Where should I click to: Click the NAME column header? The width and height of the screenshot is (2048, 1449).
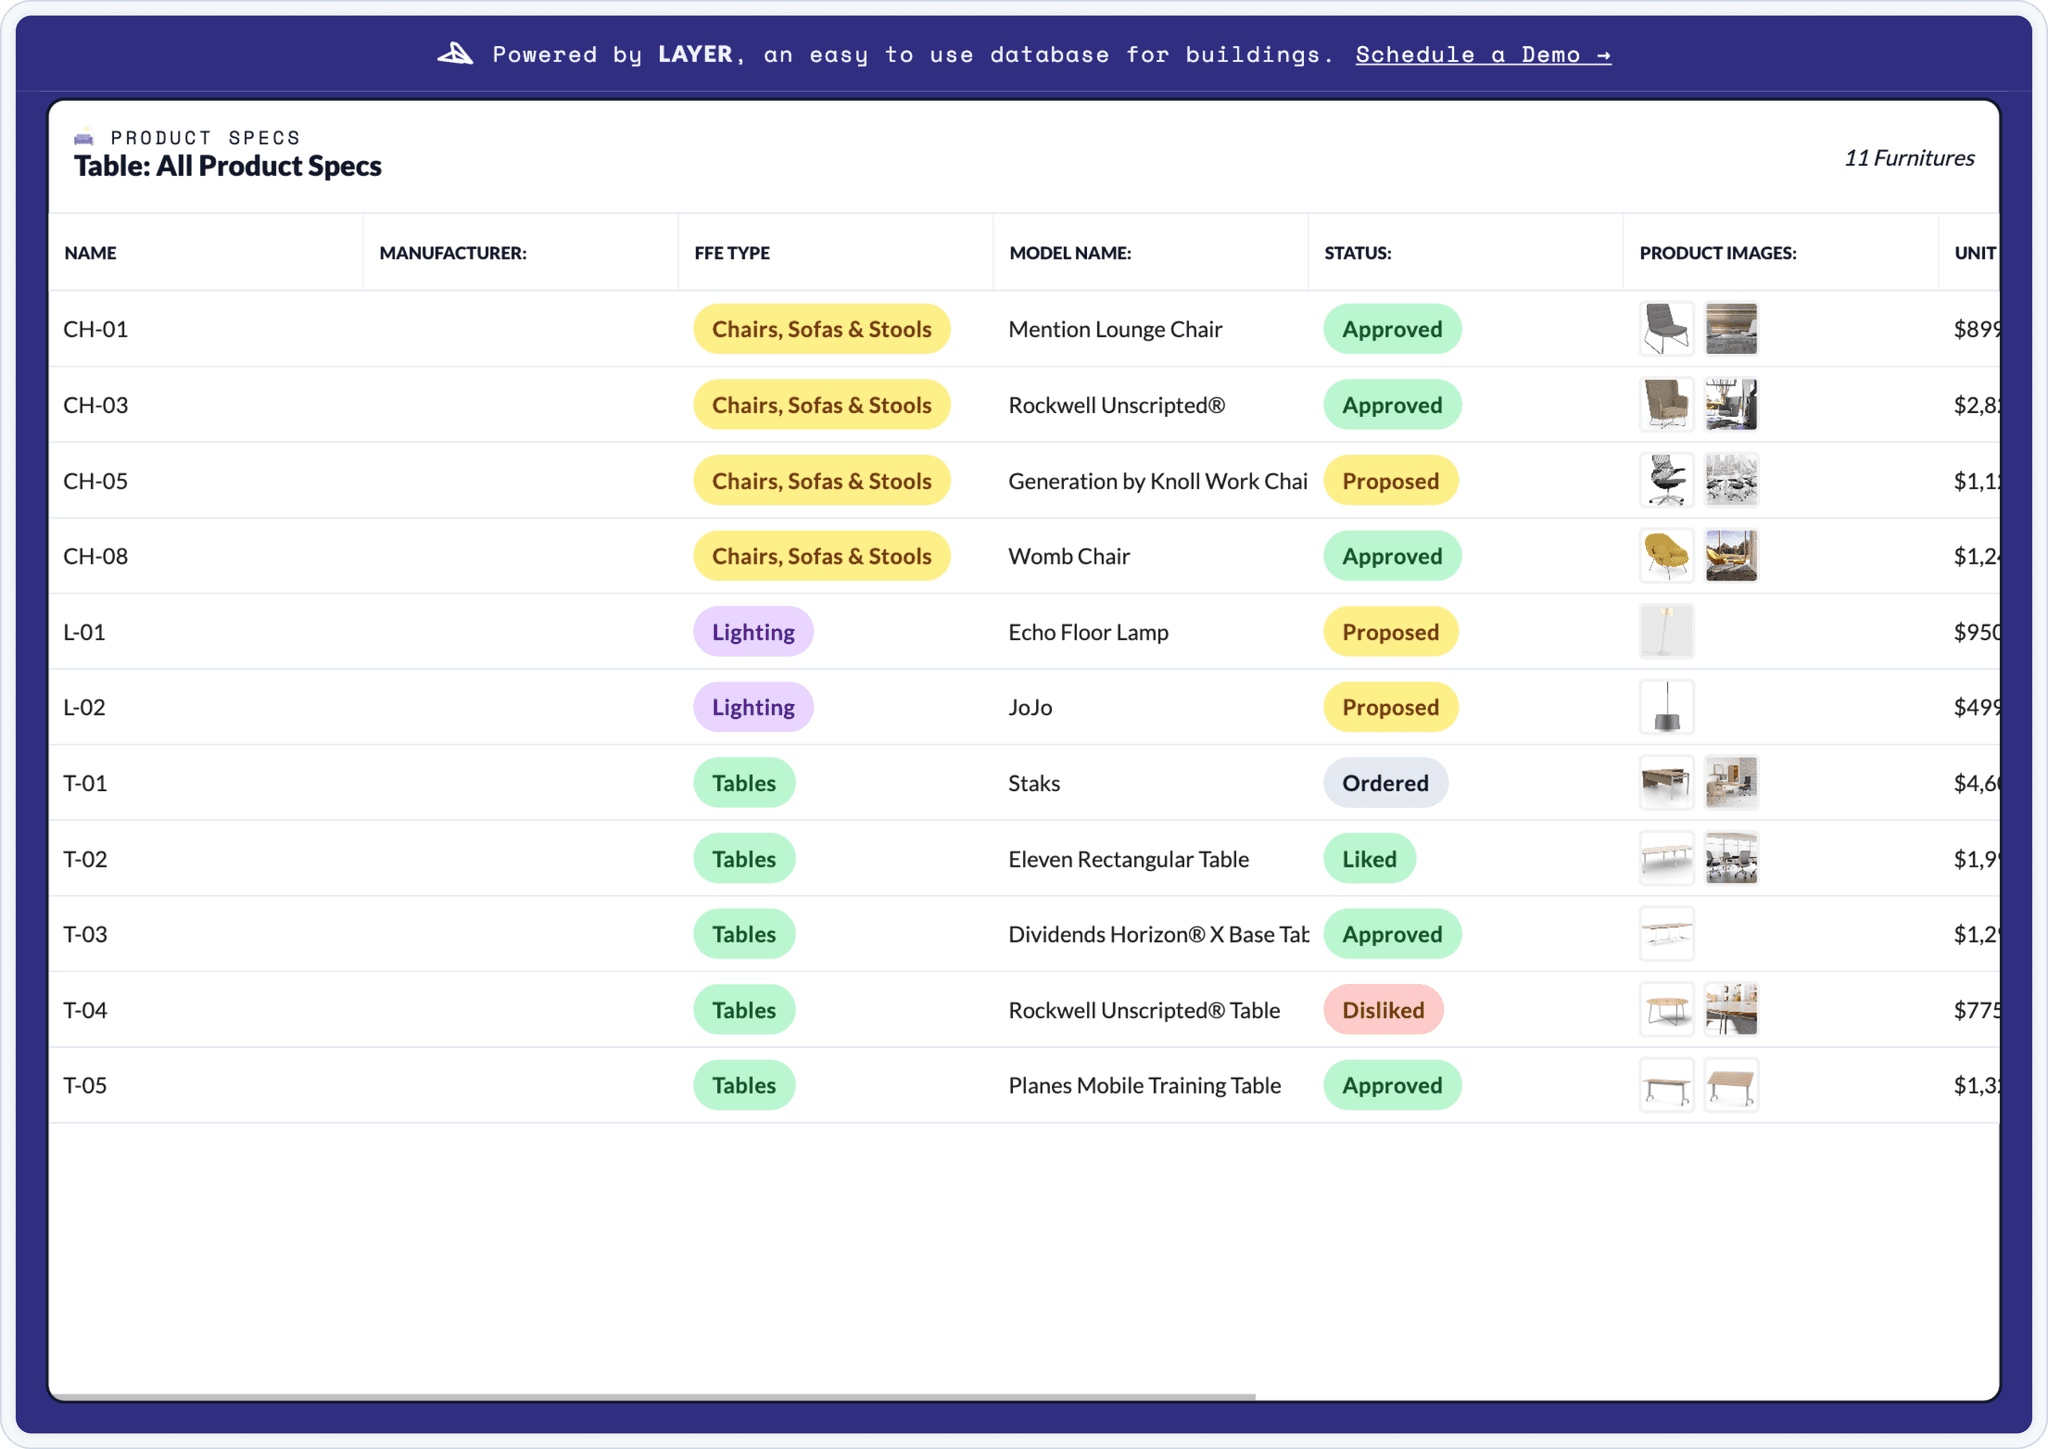89,252
